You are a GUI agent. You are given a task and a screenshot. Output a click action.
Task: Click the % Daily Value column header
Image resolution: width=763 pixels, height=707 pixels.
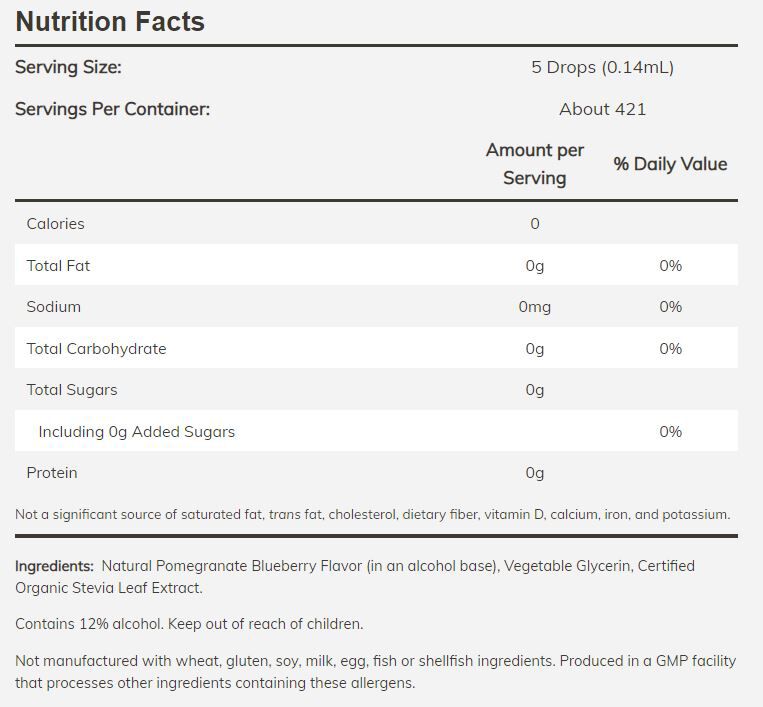(670, 164)
